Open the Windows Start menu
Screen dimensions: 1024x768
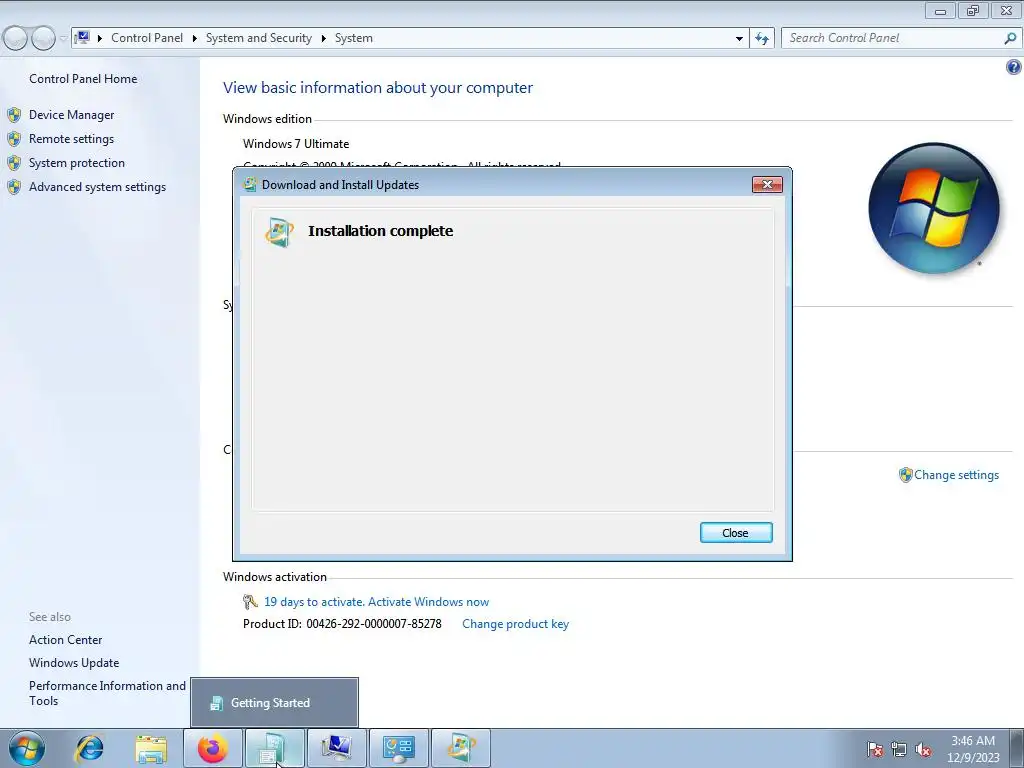(27, 748)
